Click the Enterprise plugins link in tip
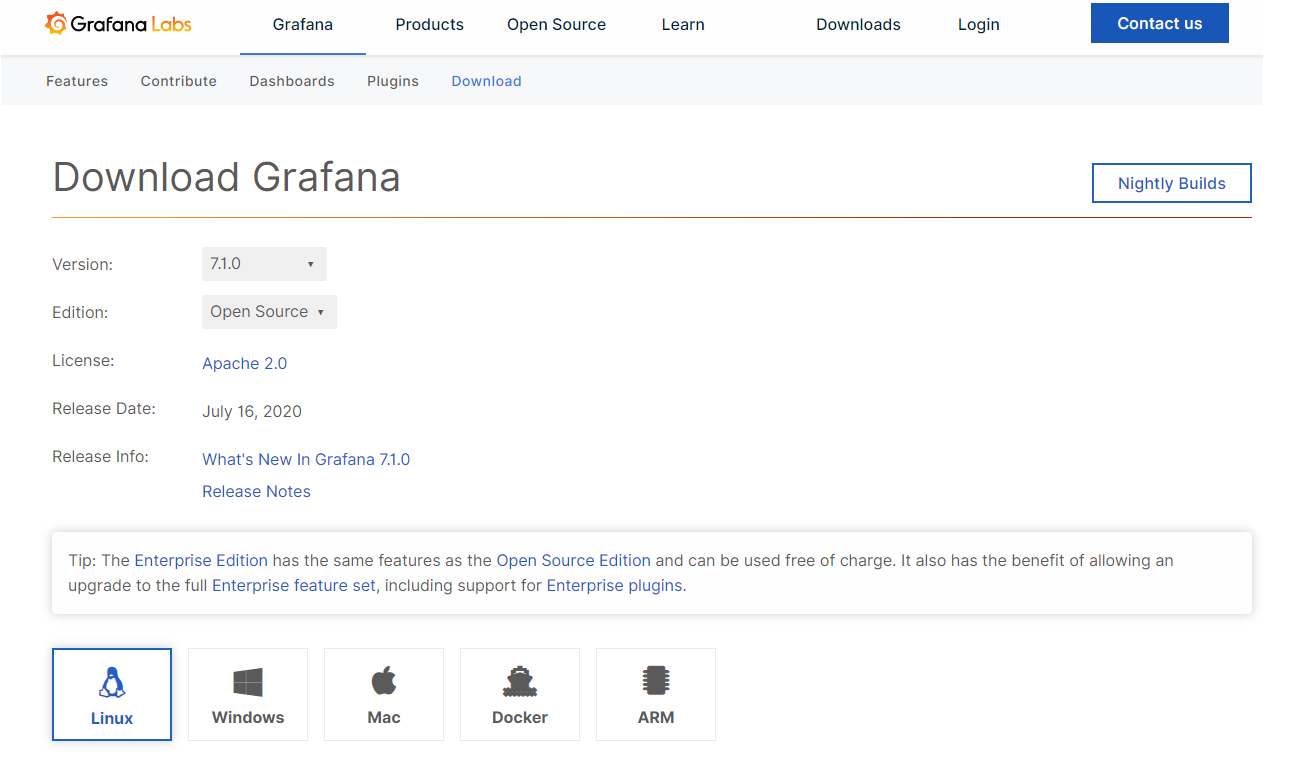Screen dimensions: 1296x762 613,585
